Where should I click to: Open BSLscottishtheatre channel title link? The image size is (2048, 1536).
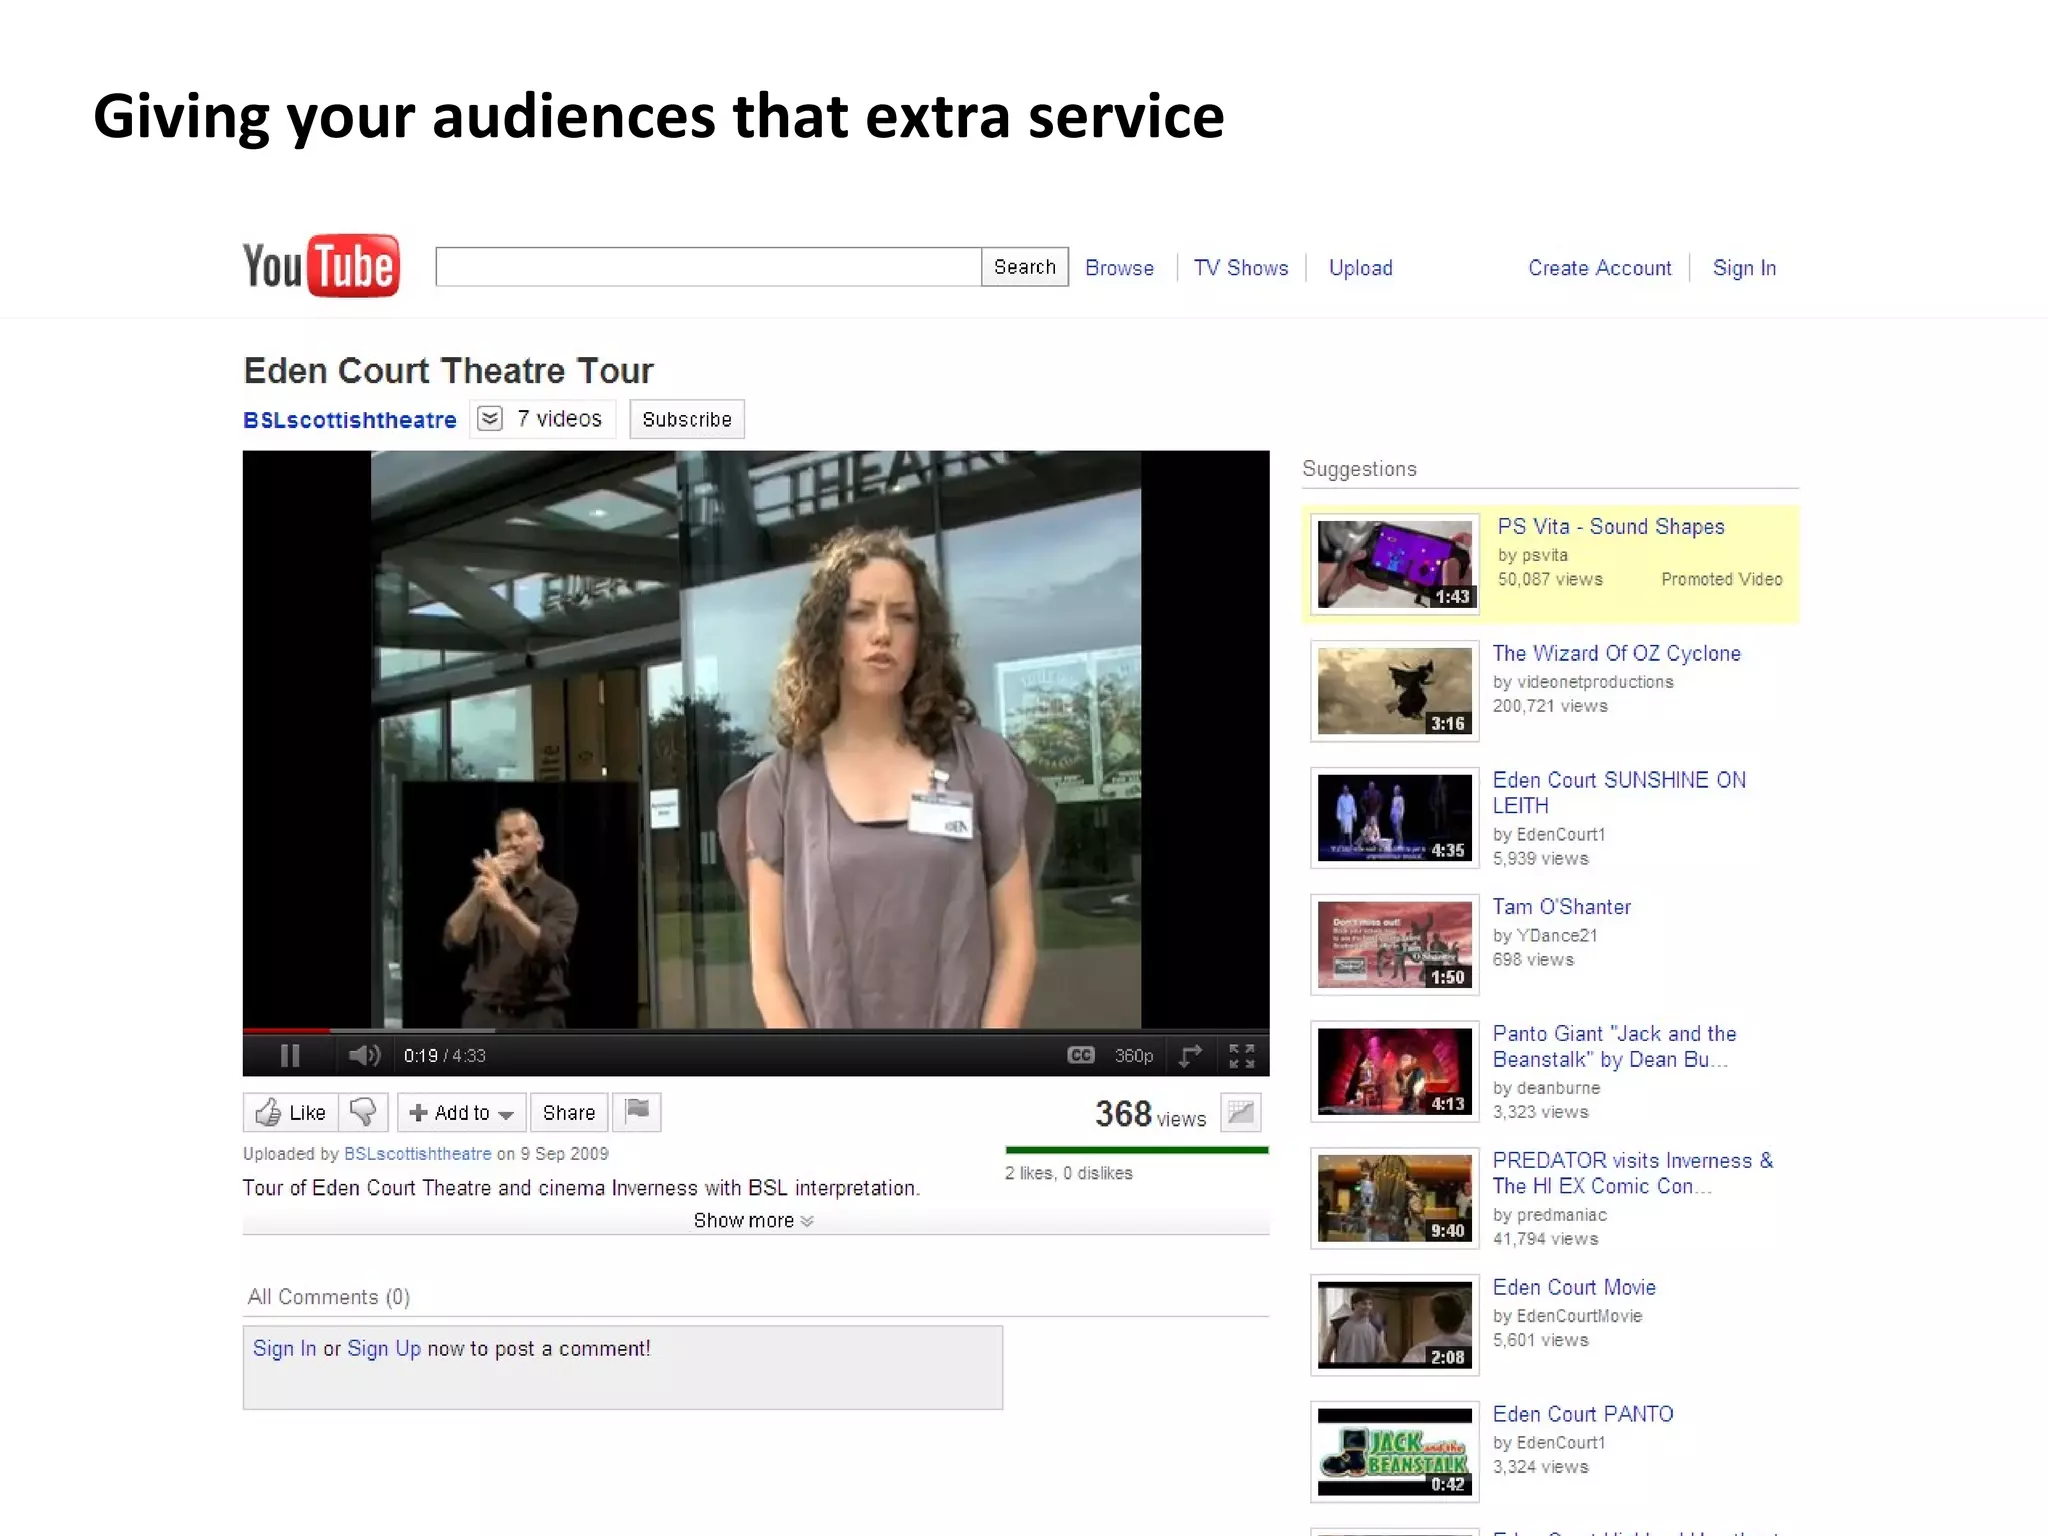pos(350,420)
